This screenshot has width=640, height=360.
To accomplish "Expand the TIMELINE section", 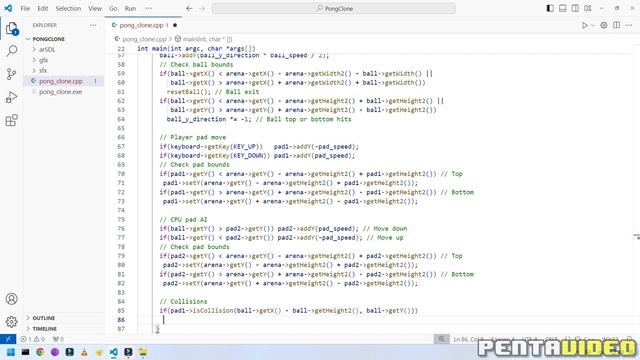I will point(44,329).
